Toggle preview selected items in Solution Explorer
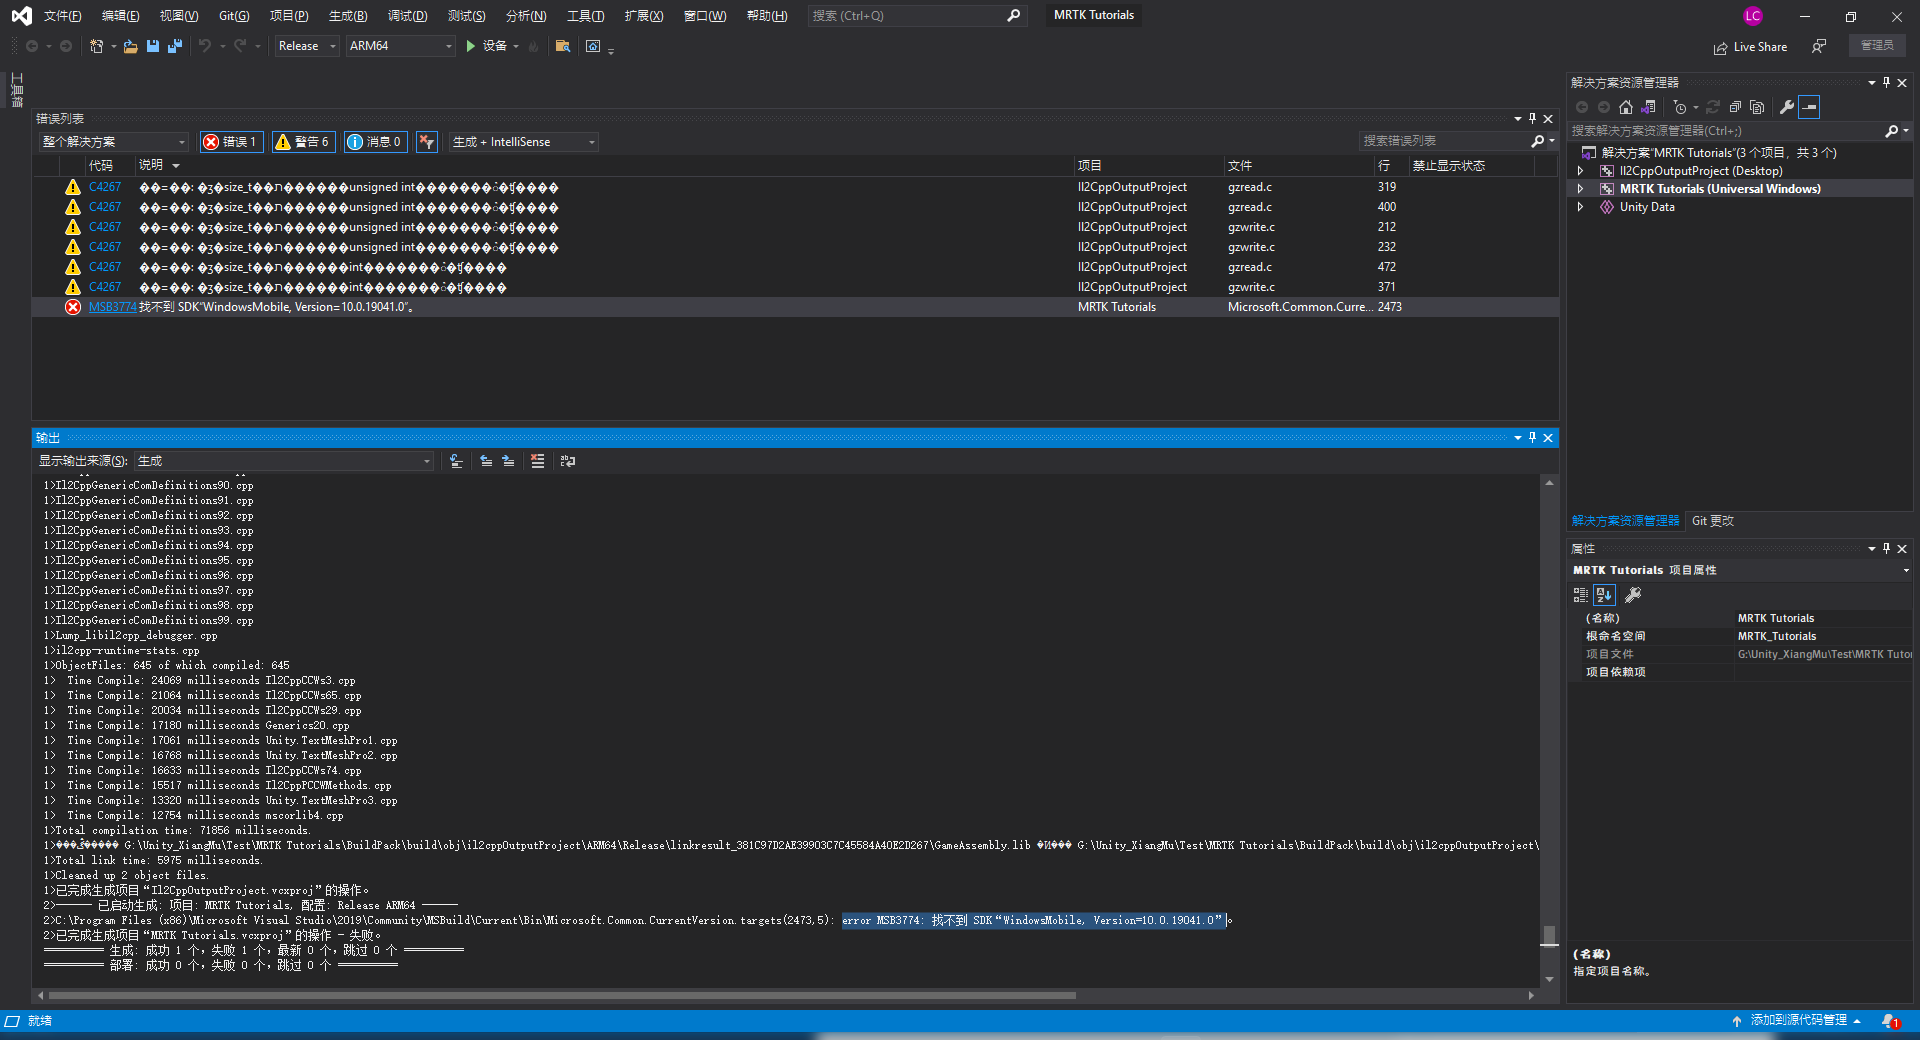The image size is (1920, 1040). point(1810,107)
